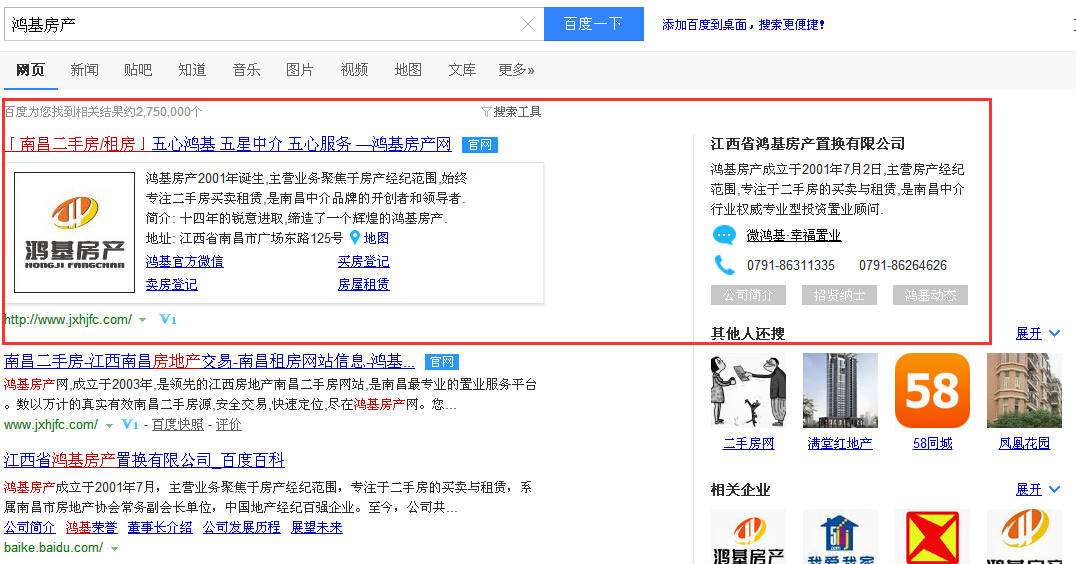Open the 鸿基荣誉 sublink
The image size is (1076, 564).
point(91,528)
